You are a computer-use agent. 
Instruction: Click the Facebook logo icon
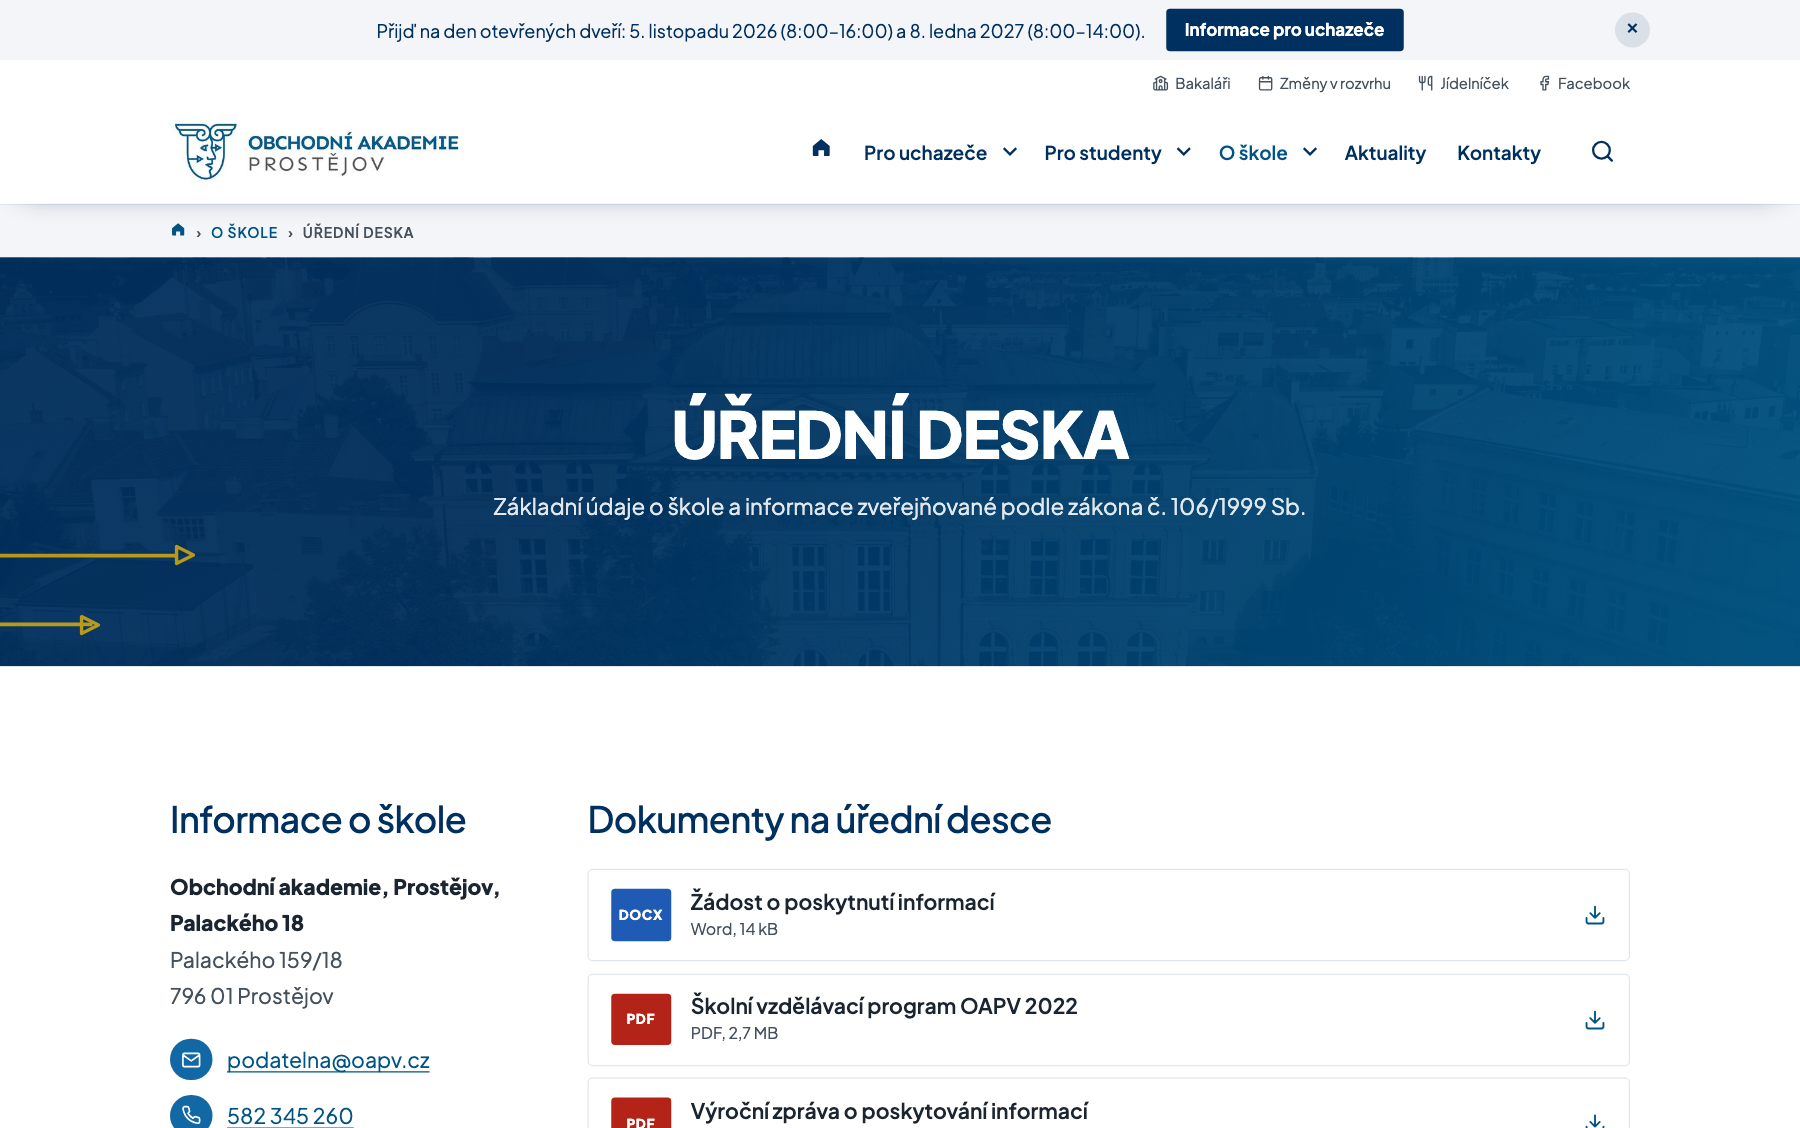coord(1544,83)
